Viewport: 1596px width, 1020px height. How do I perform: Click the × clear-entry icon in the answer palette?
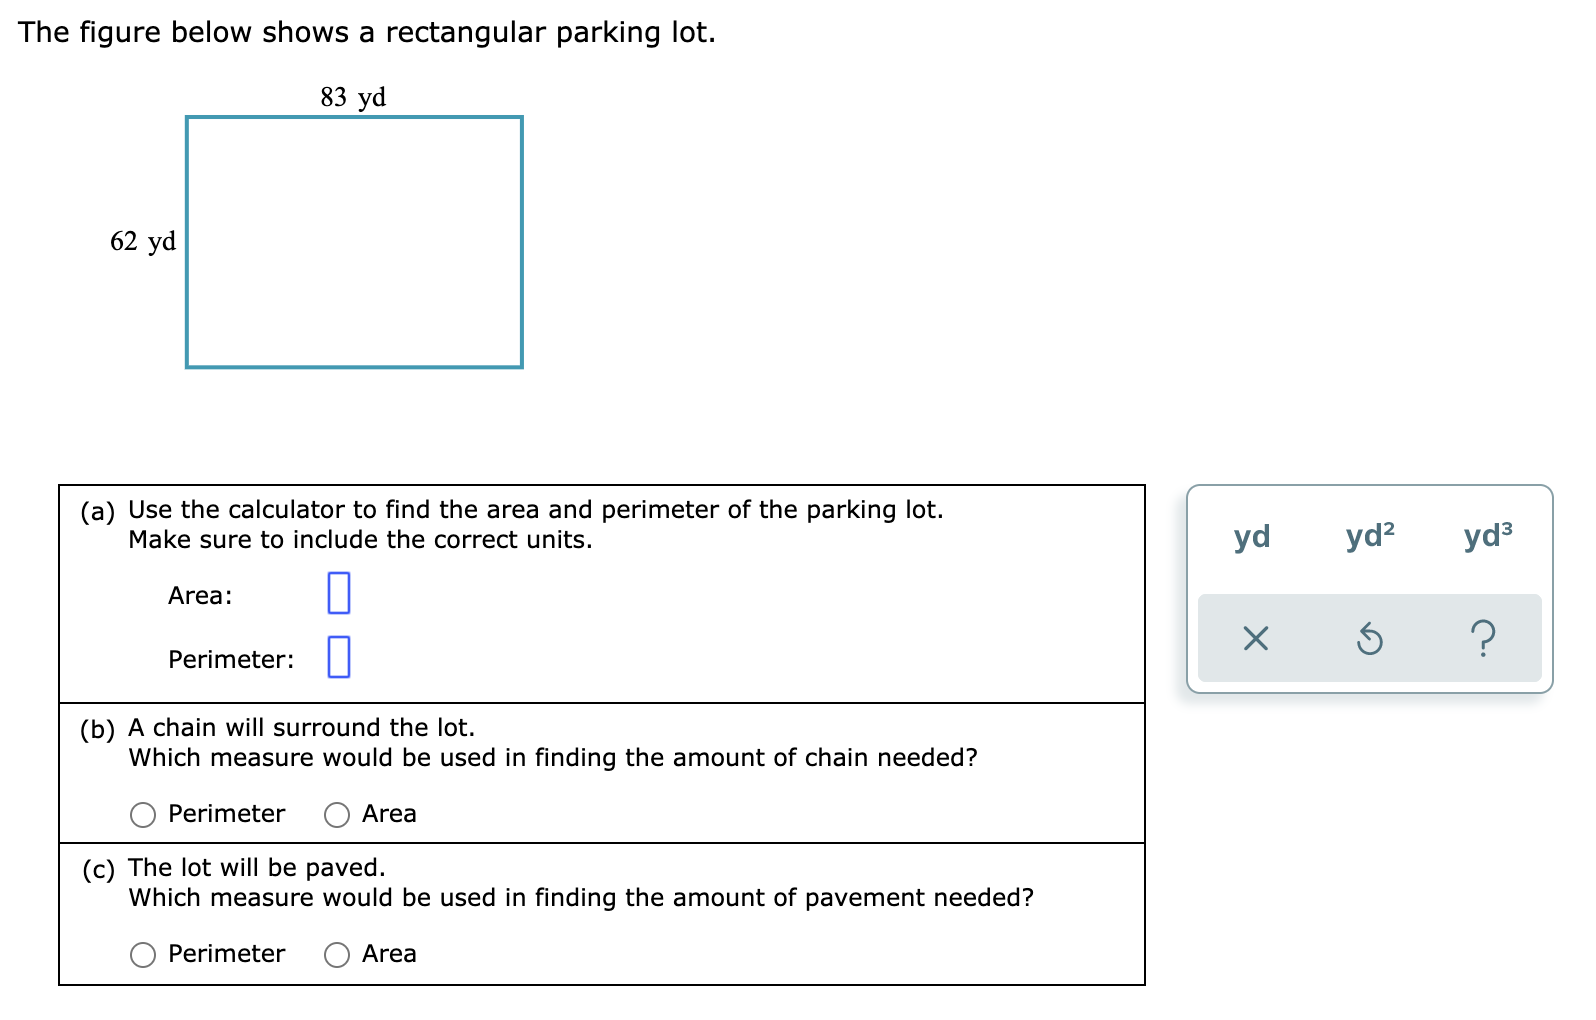[x=1257, y=638]
